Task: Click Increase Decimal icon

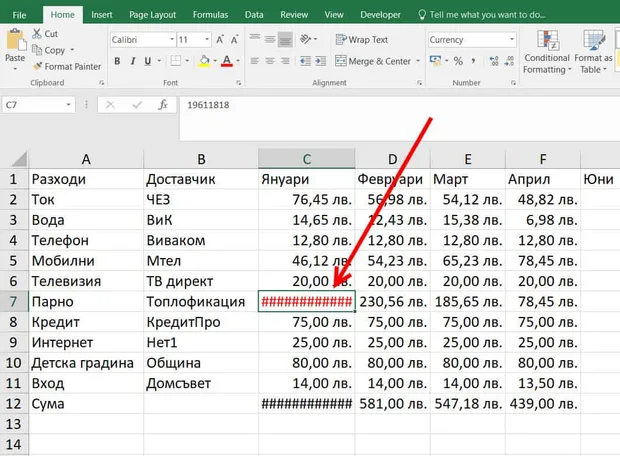Action: point(494,61)
